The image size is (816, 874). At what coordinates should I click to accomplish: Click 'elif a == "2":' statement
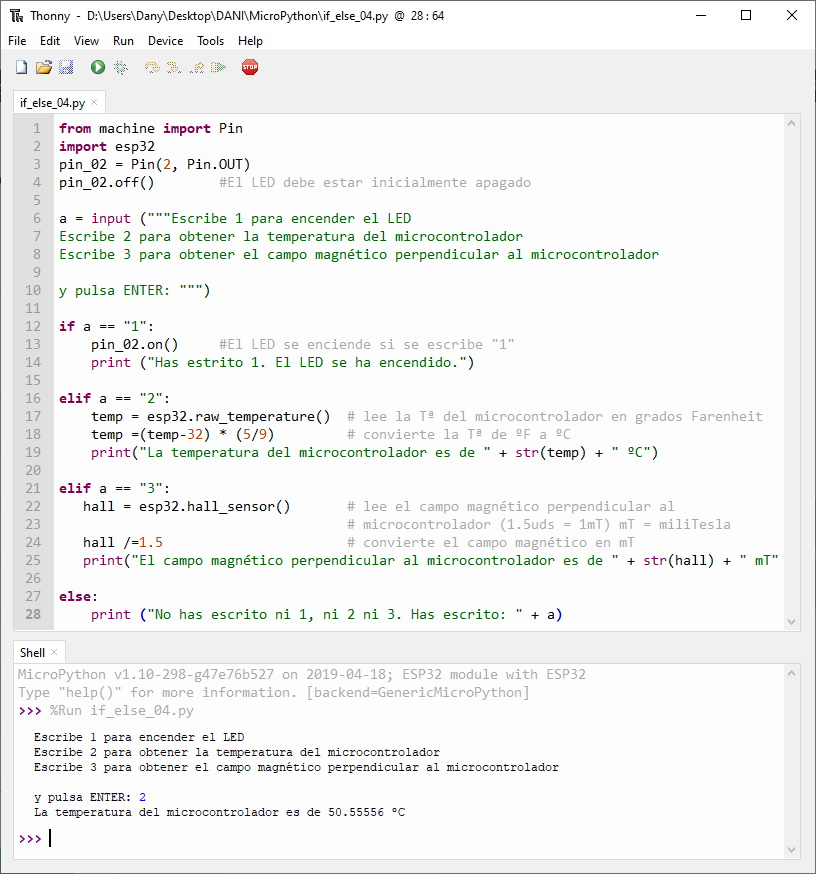coord(114,398)
